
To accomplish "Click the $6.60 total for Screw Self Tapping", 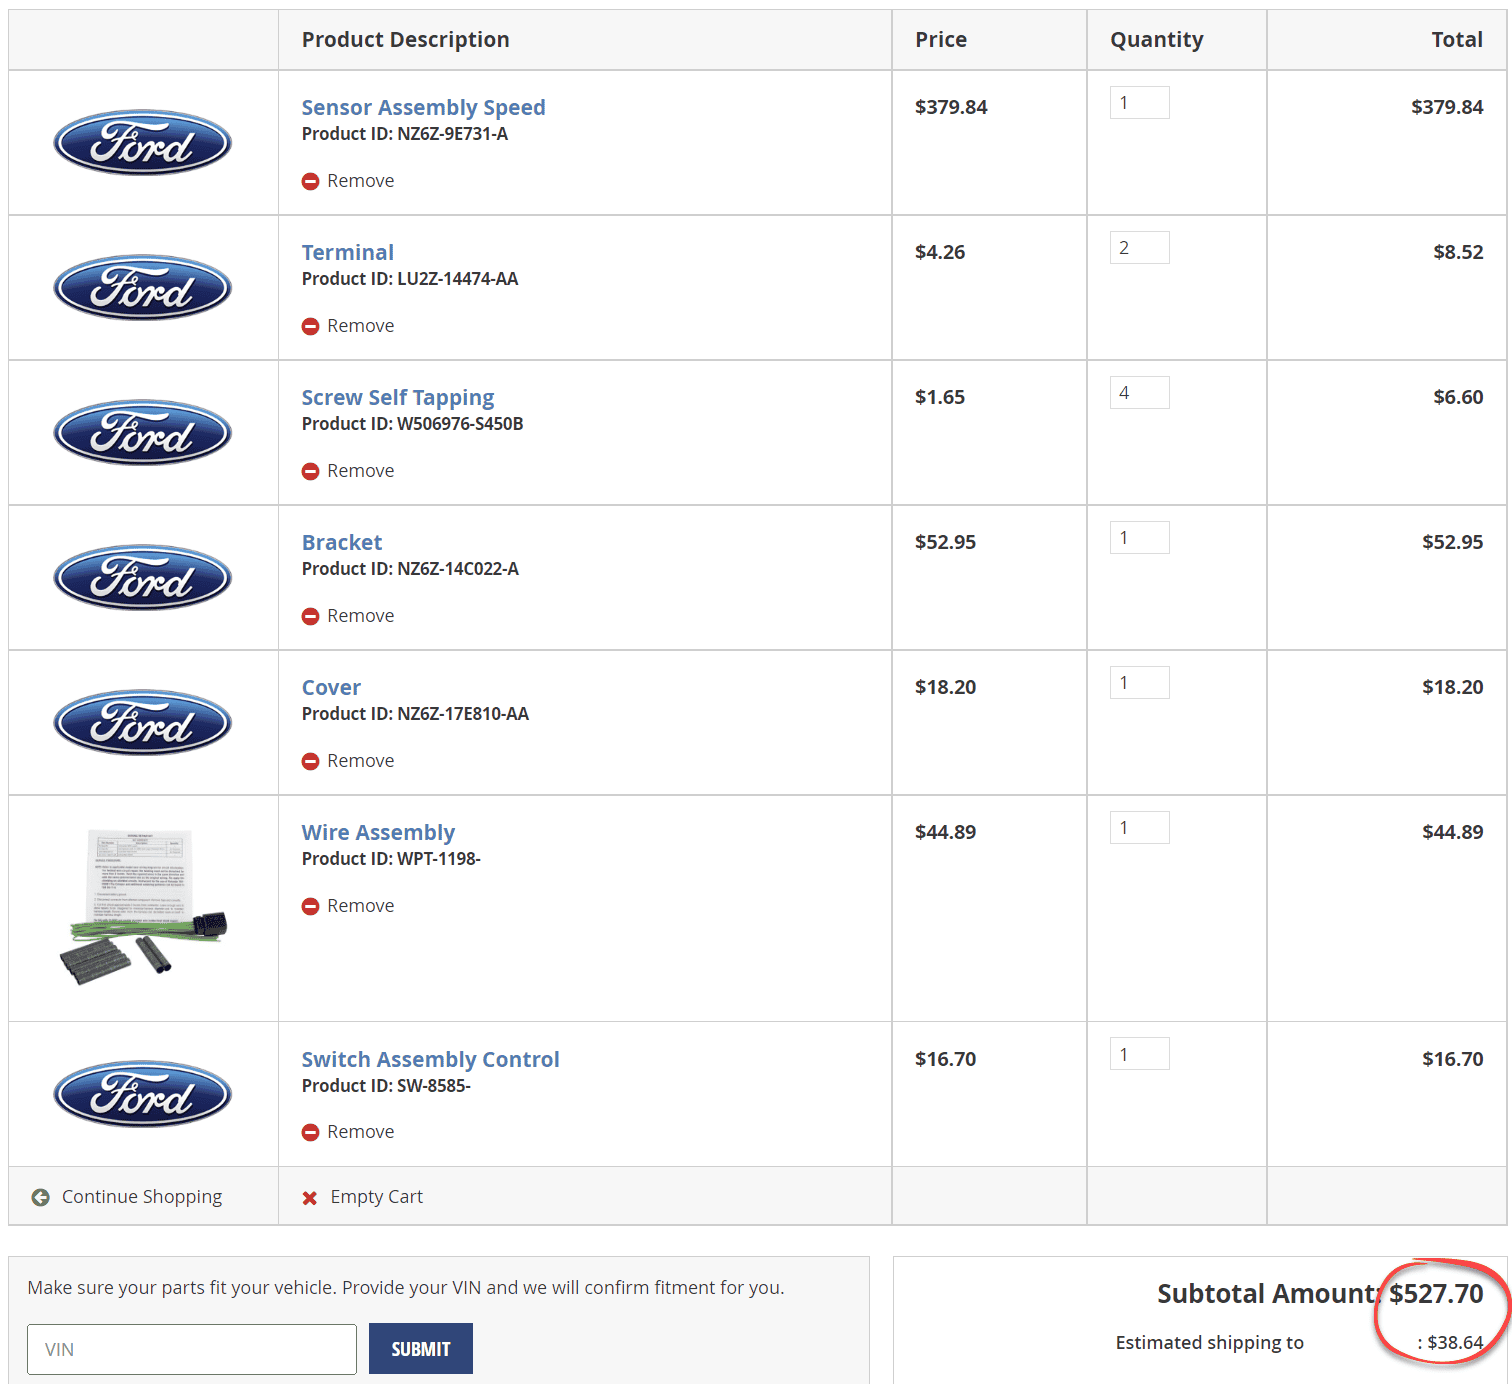I will pos(1458,397).
